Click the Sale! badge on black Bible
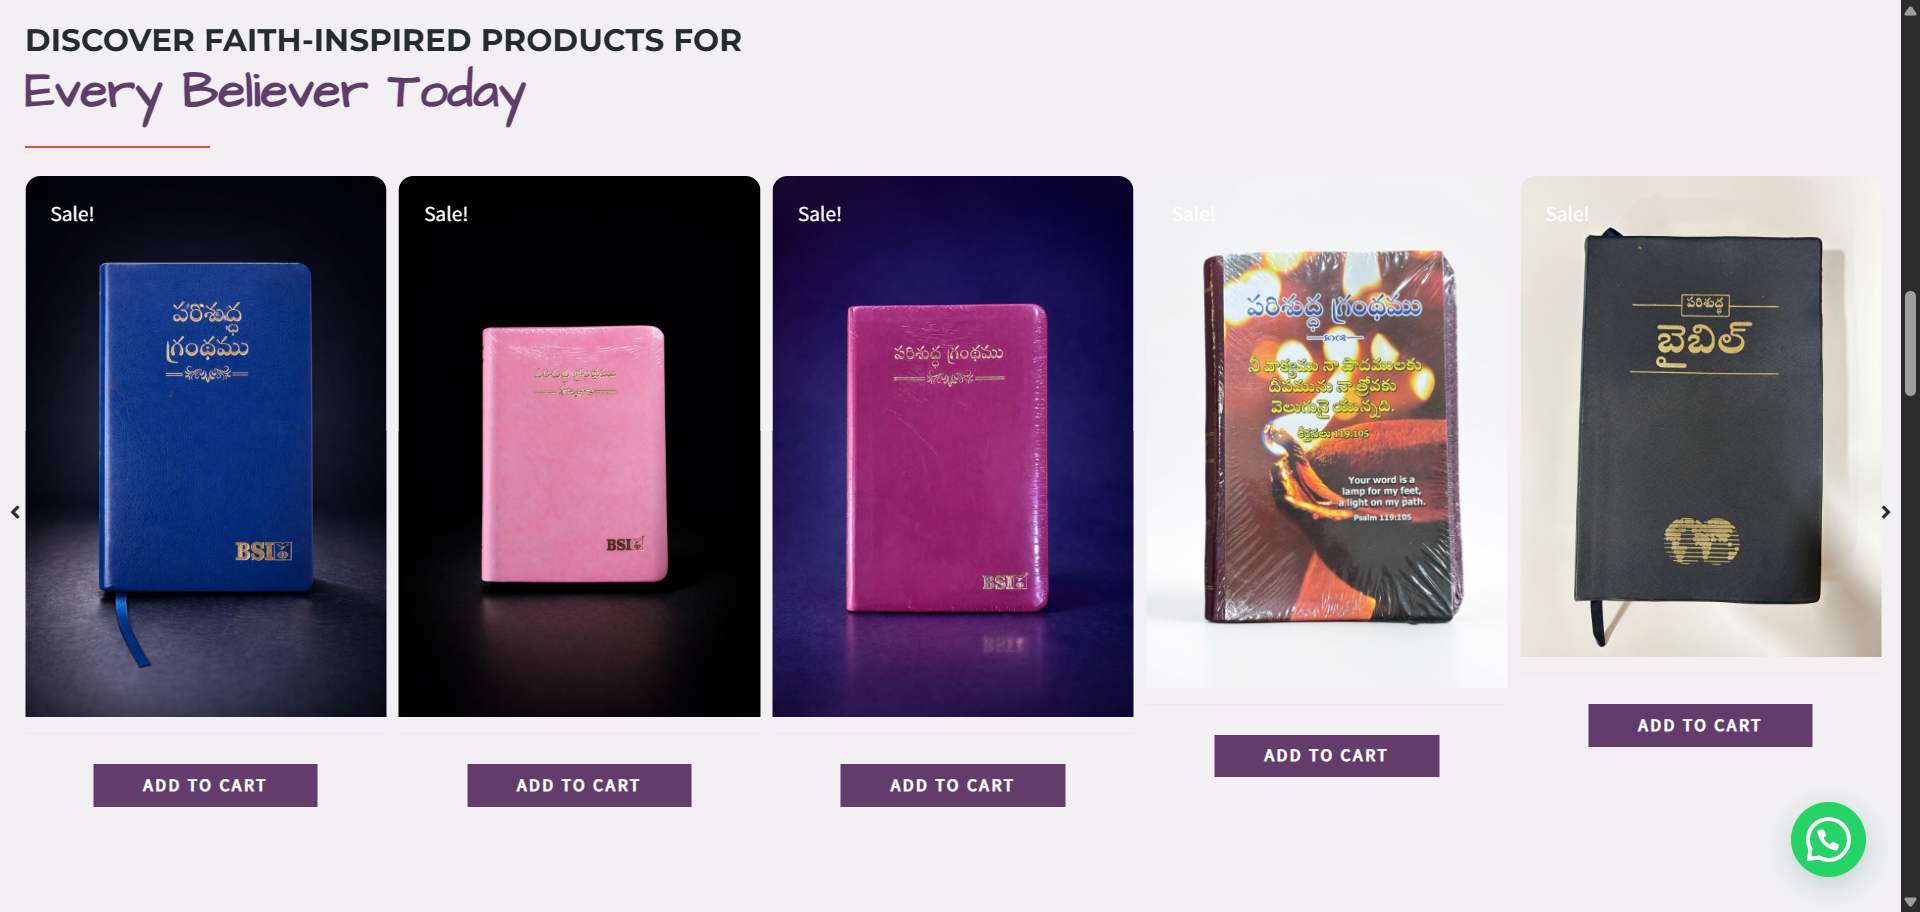This screenshot has width=1920, height=912. click(x=1566, y=214)
